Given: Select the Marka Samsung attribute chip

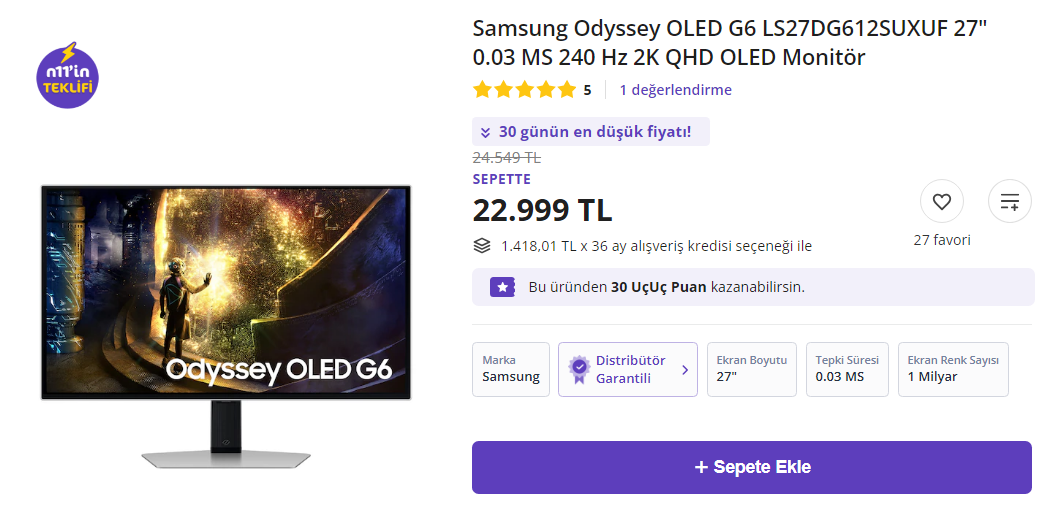Looking at the screenshot, I should pyautogui.click(x=510, y=369).
